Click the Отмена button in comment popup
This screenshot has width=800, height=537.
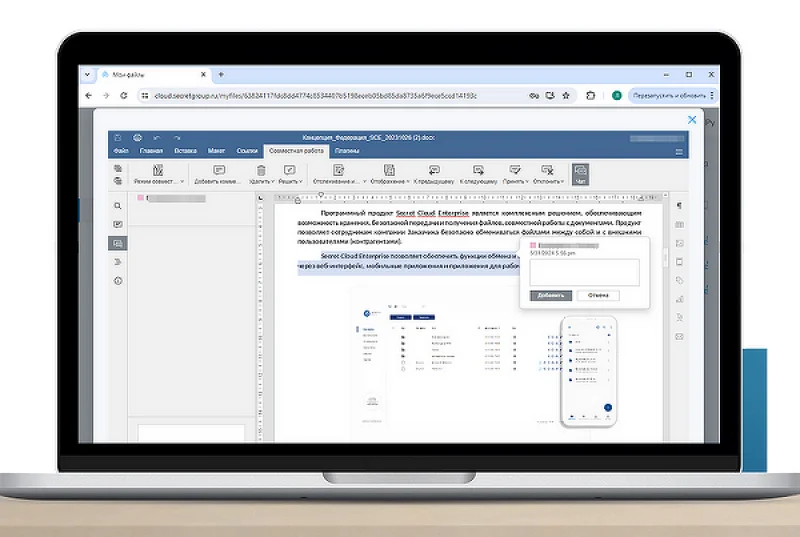click(598, 296)
